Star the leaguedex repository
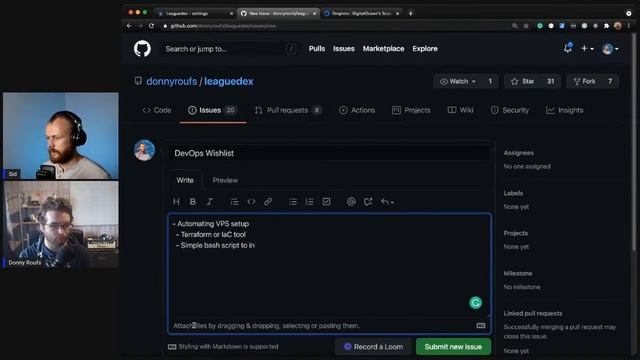 pos(522,82)
